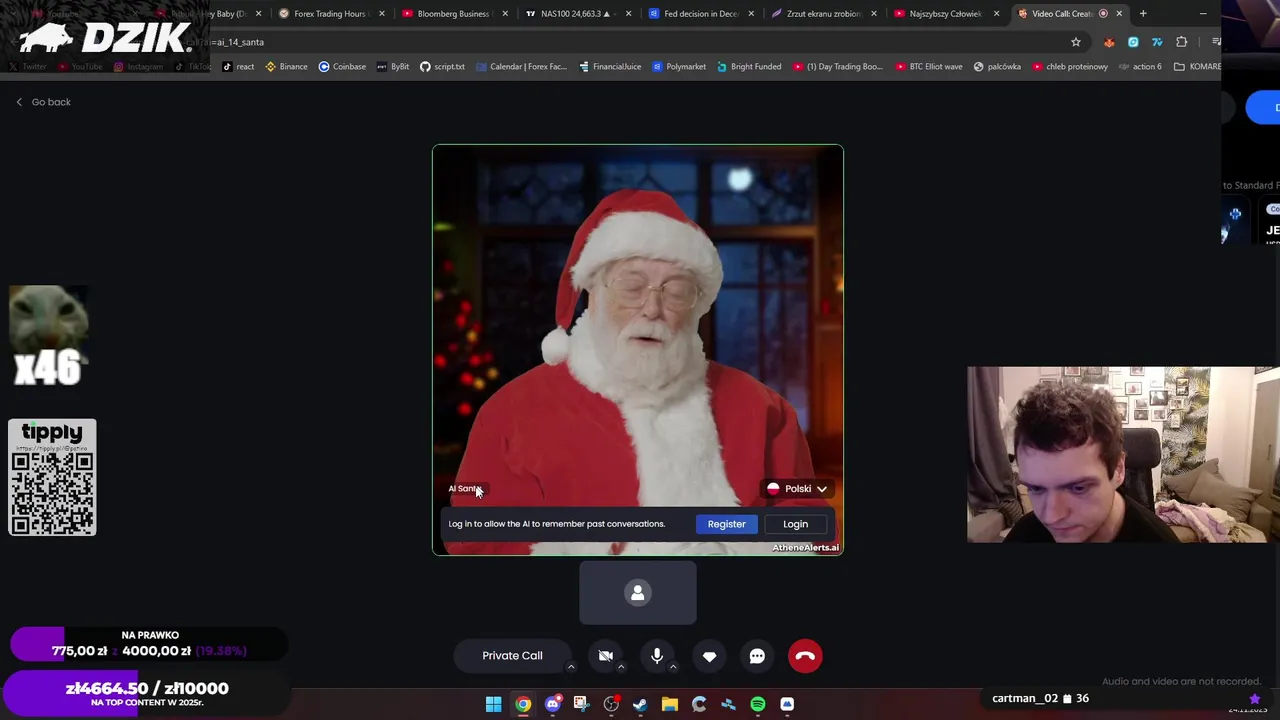Open the Chrome extensions puzzle icon
The width and height of the screenshot is (1280, 720).
1182,42
